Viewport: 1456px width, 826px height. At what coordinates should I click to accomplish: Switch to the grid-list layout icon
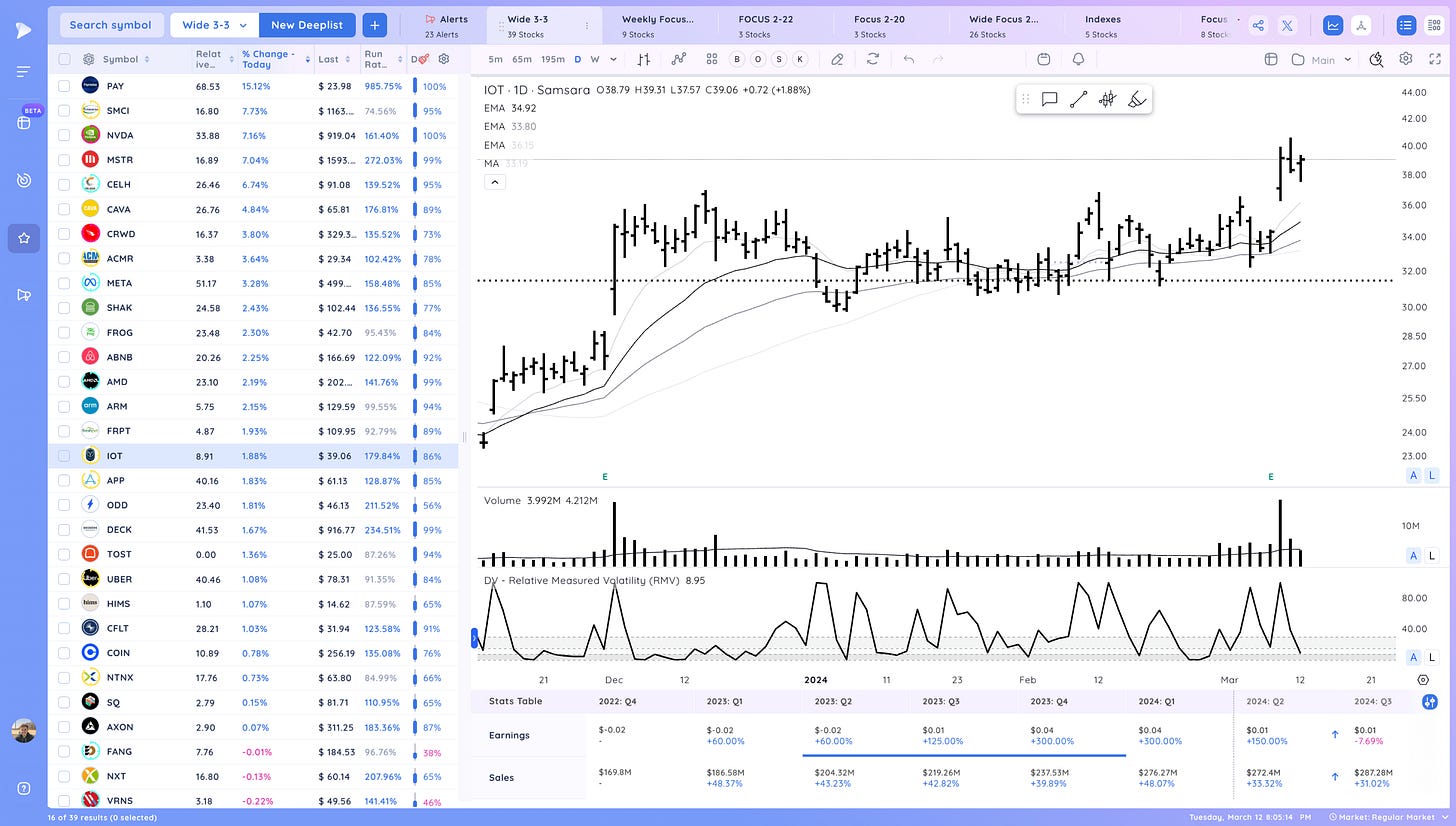point(1434,25)
